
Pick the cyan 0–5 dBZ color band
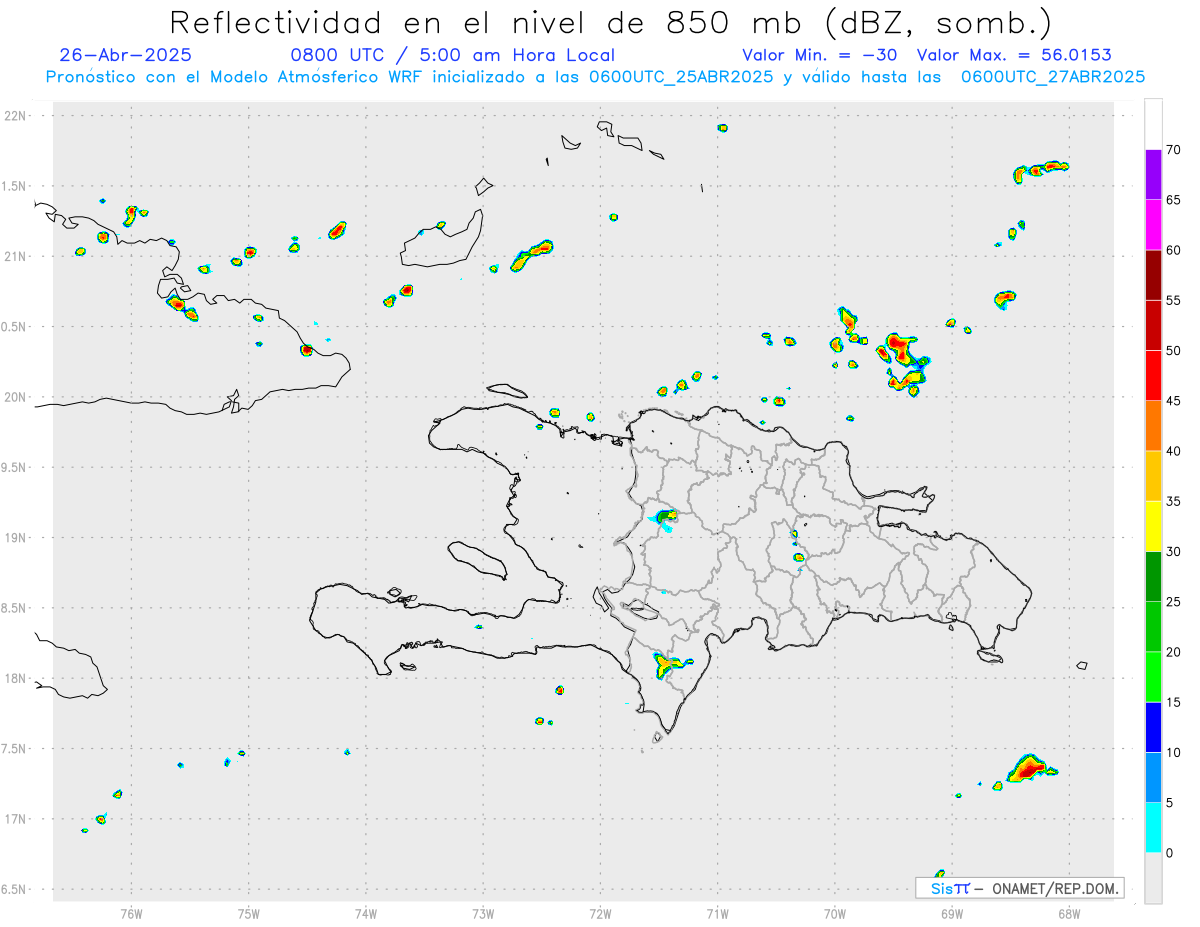(x=1153, y=828)
